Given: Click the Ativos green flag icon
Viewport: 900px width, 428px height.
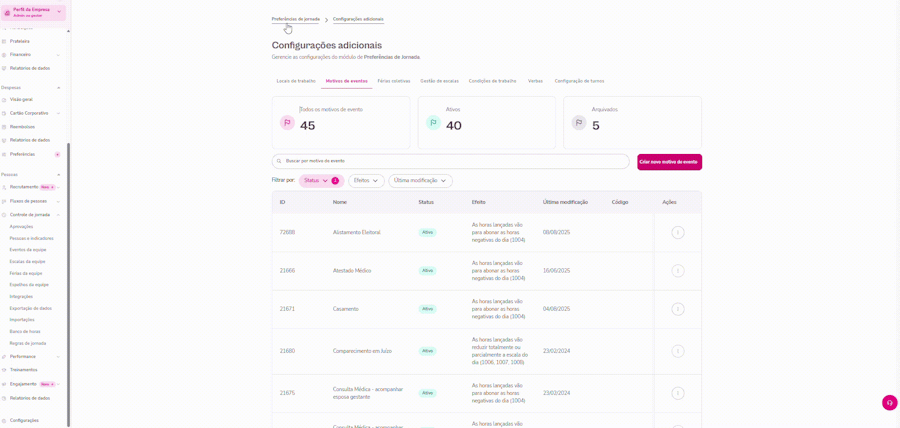Looking at the screenshot, I should 433,122.
